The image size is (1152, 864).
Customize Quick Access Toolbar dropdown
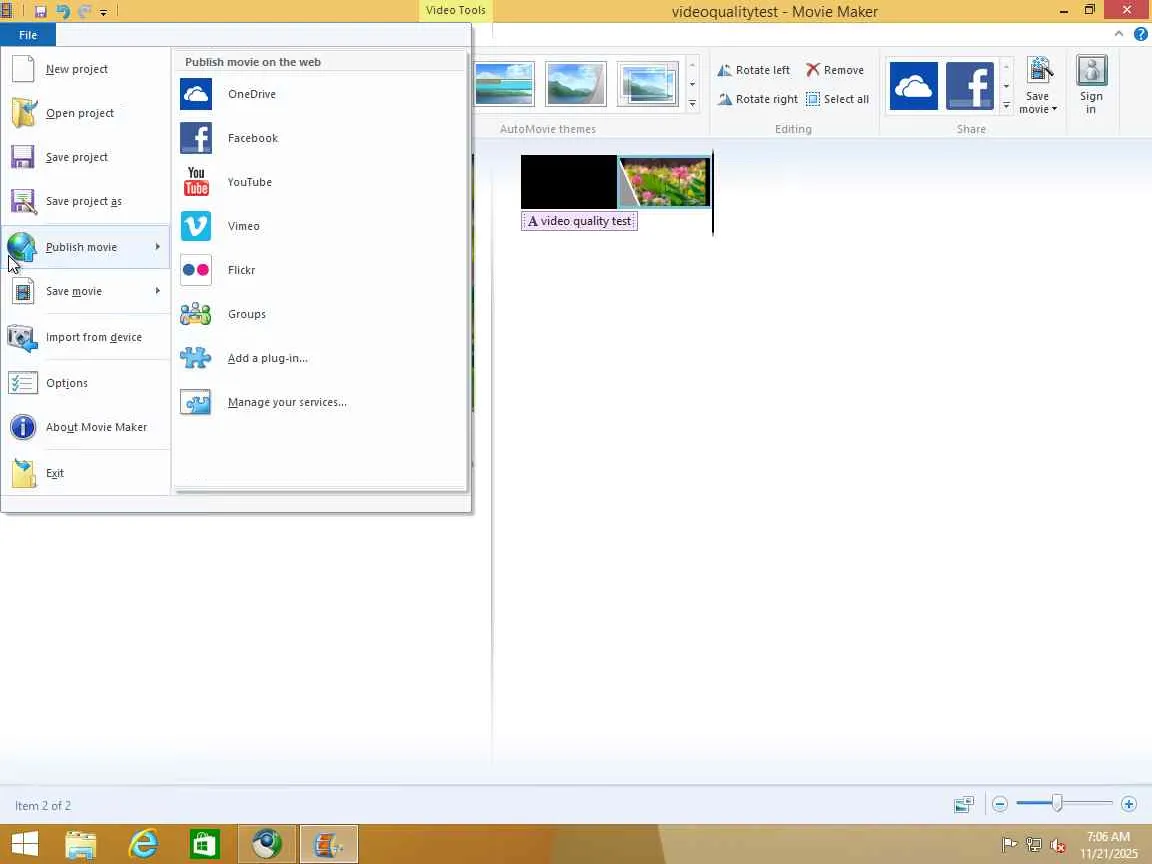104,12
